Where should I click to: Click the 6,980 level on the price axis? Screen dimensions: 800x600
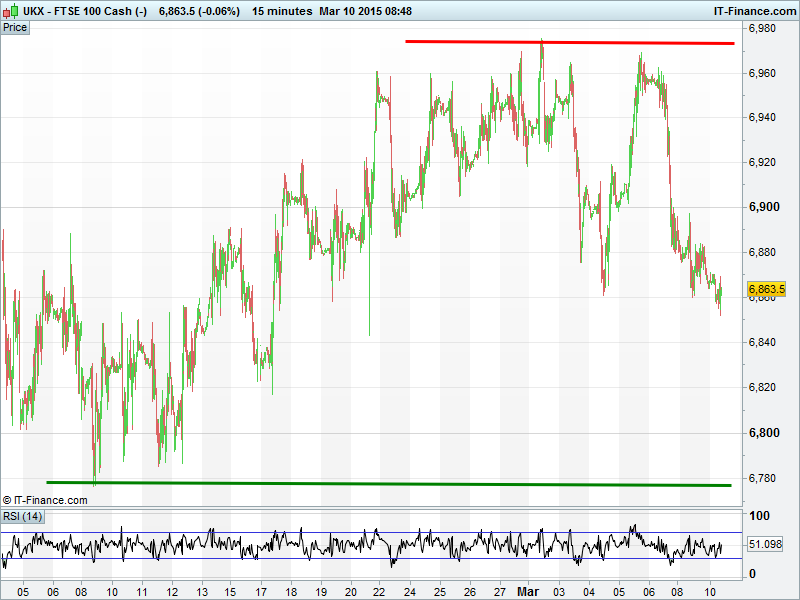764,28
